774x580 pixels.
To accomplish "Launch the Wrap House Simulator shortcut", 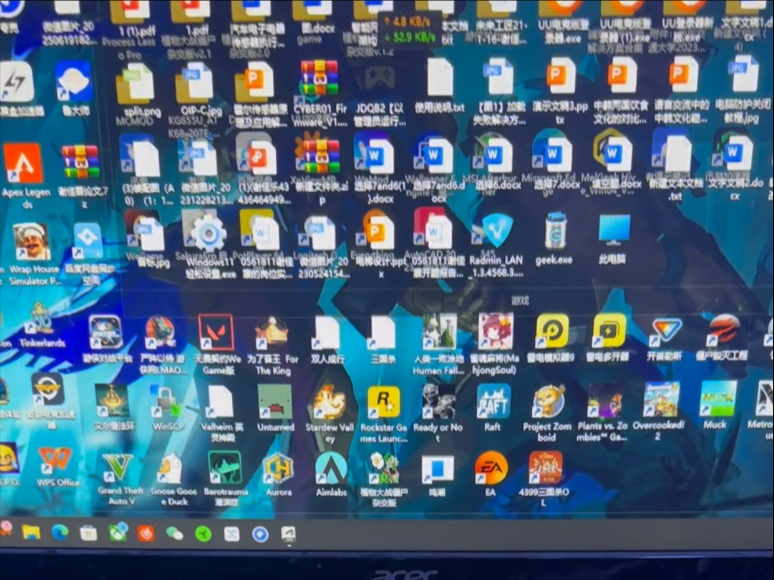I will (x=30, y=242).
